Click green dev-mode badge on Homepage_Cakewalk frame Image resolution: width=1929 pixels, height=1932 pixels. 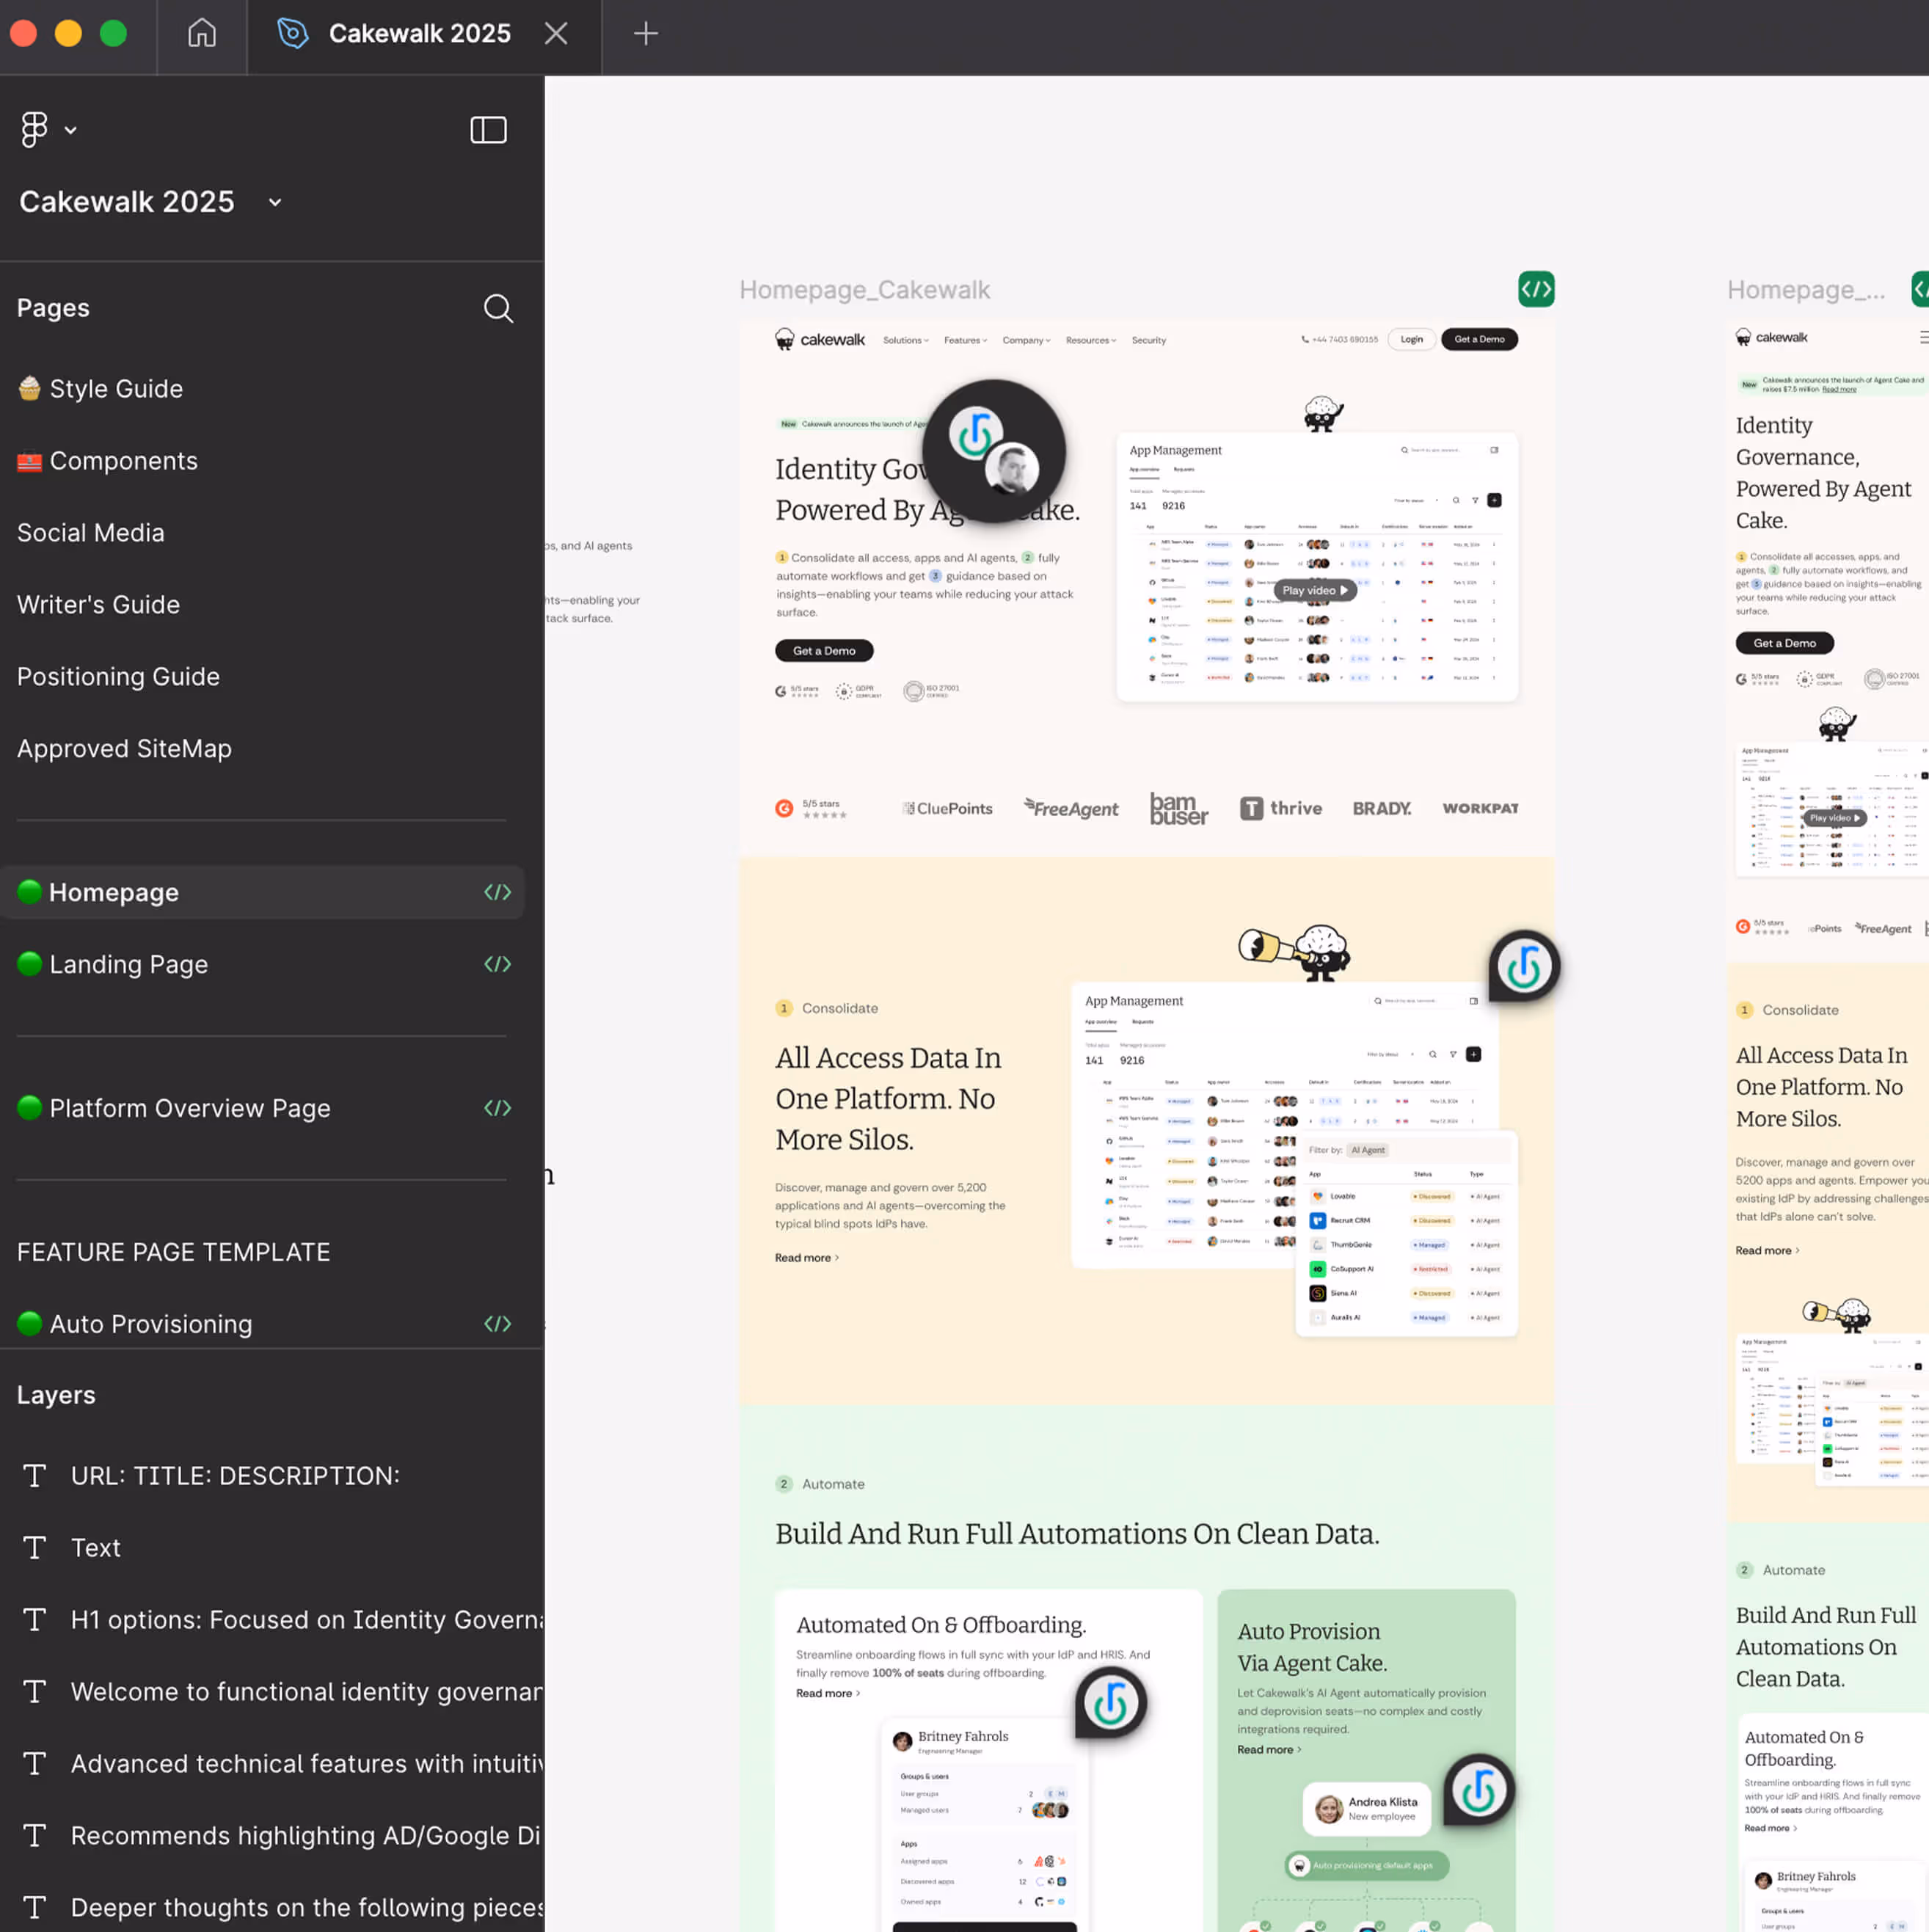[x=1535, y=289]
